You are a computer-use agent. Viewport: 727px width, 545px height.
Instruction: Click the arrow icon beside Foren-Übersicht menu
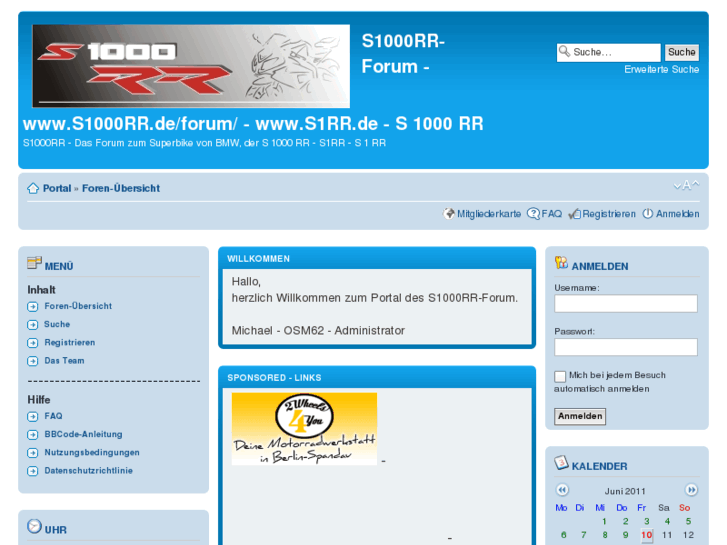pyautogui.click(x=32, y=307)
